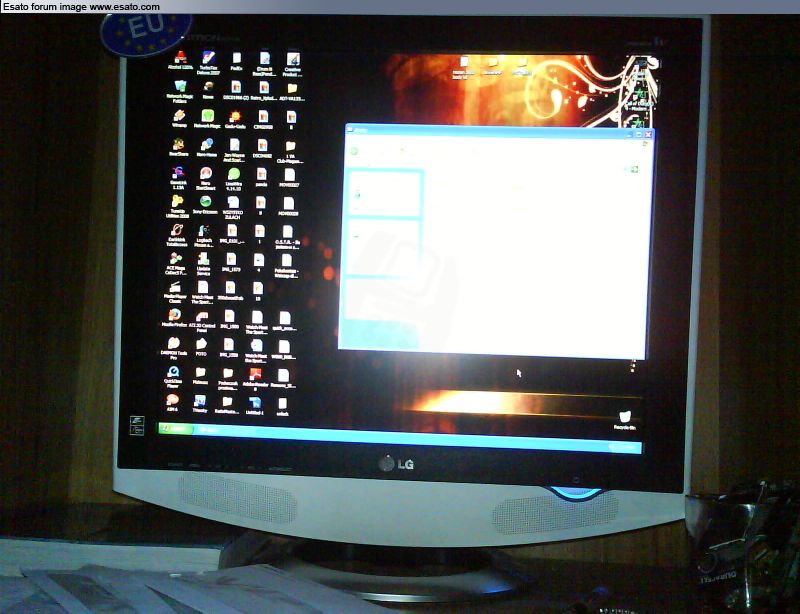Open the 1 VA Club-Megas folder icon

click(x=290, y=151)
